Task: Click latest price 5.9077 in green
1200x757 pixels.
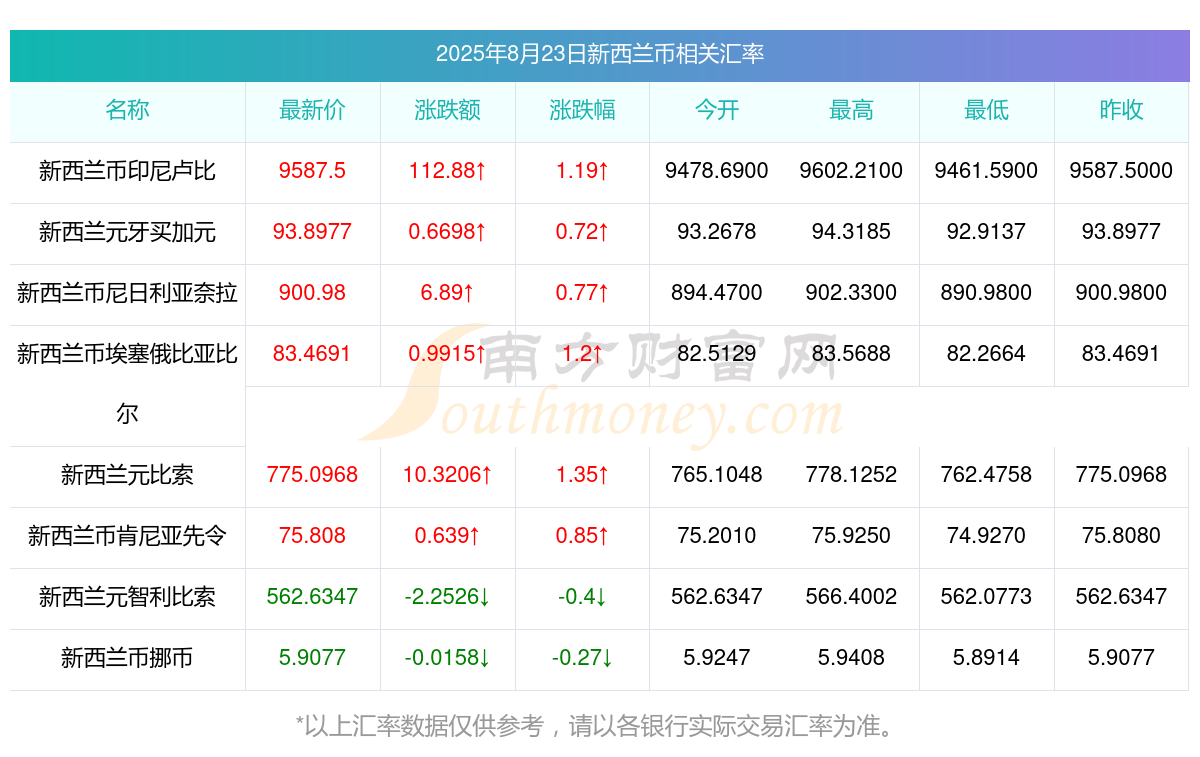Action: (x=313, y=658)
